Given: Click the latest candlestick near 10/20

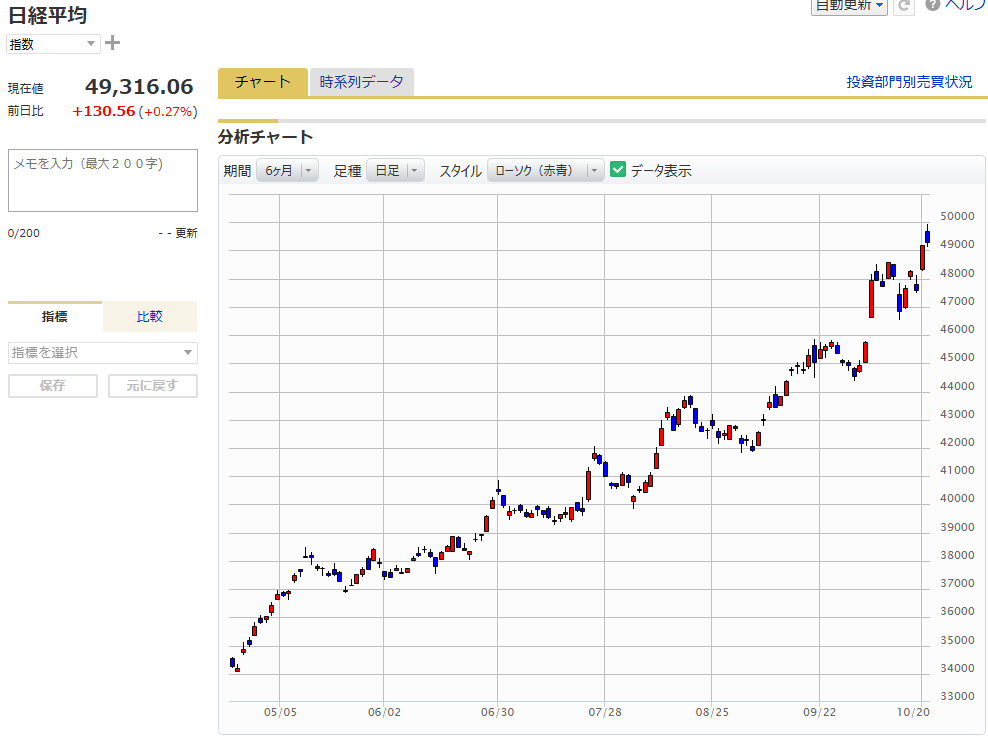Looking at the screenshot, I should click(928, 237).
